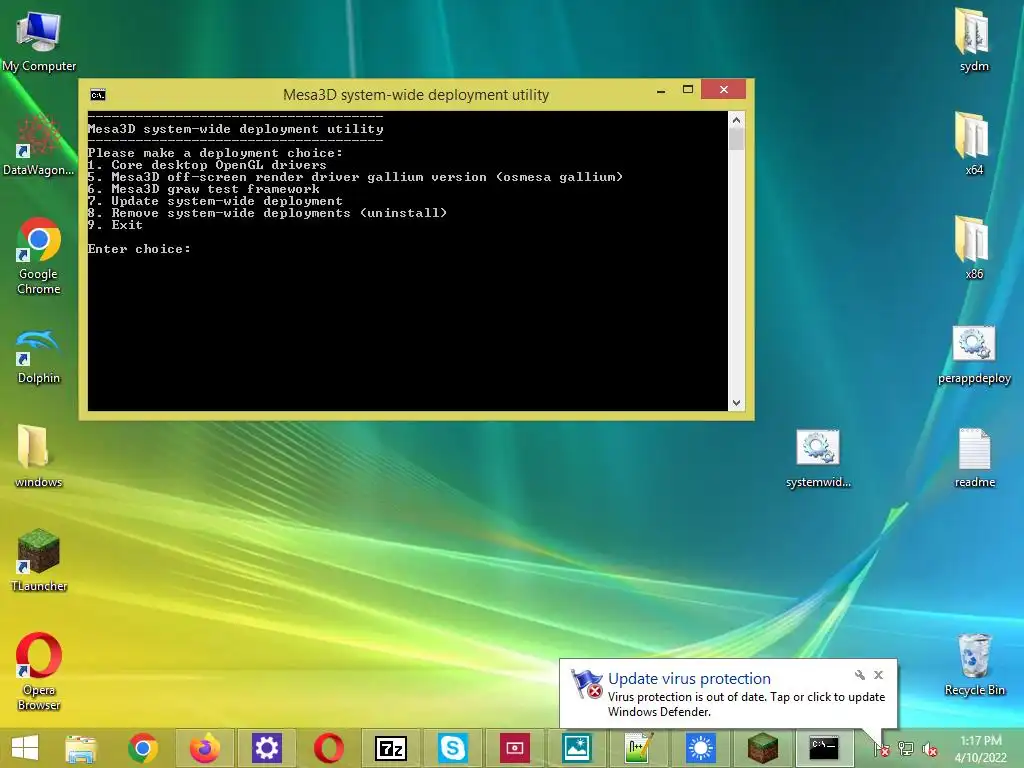Select the DataWagon desktop shortcut
Image resolution: width=1024 pixels, height=768 pixels.
pyautogui.click(x=39, y=144)
